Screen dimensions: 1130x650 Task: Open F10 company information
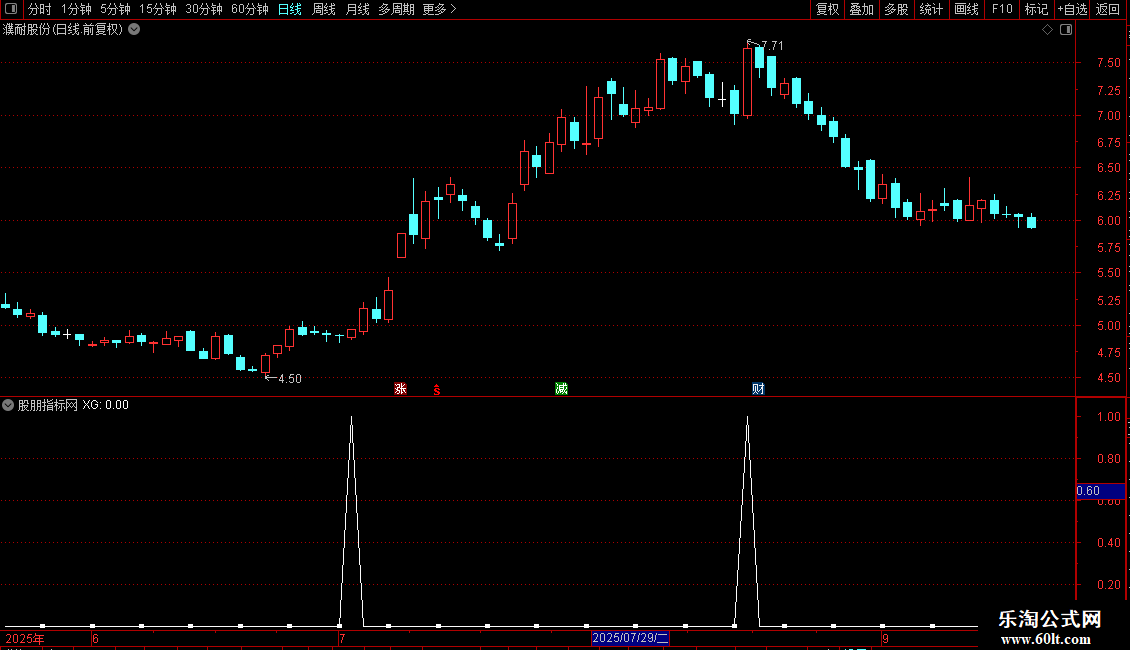tap(1002, 9)
